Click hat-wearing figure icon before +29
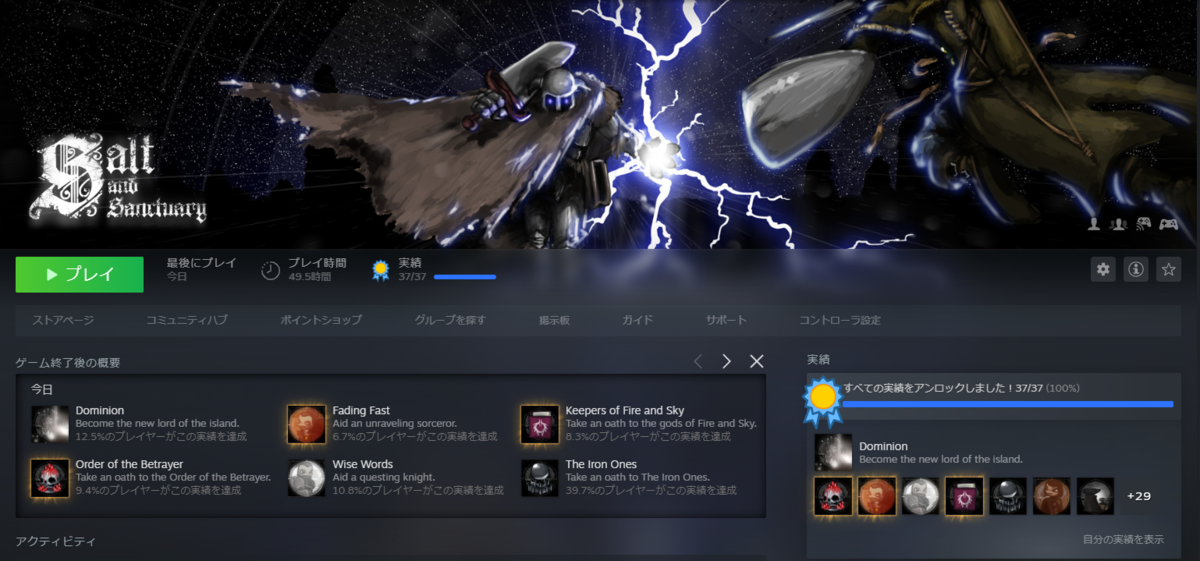 1095,496
